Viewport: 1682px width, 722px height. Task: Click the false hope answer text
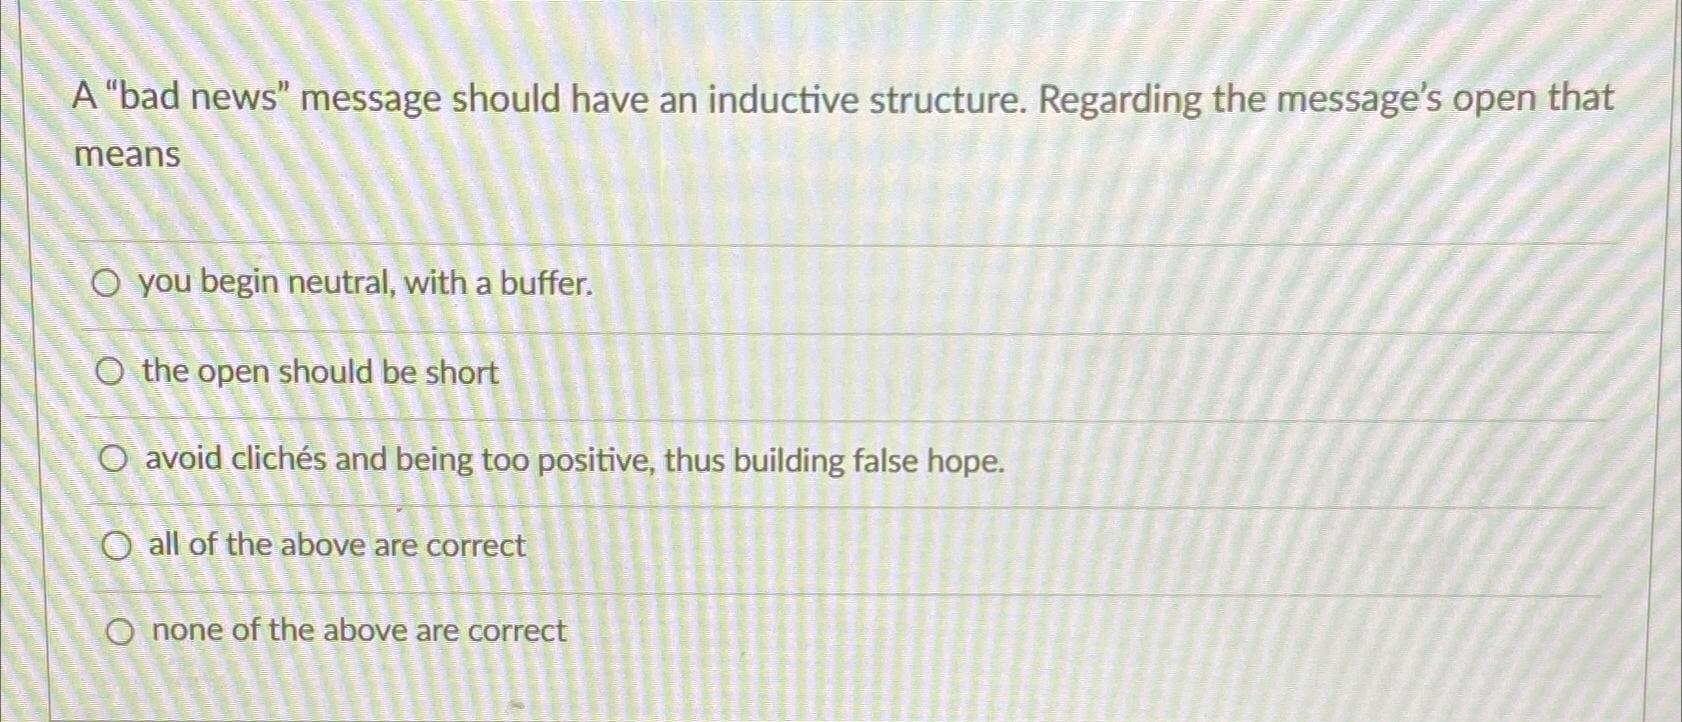573,460
